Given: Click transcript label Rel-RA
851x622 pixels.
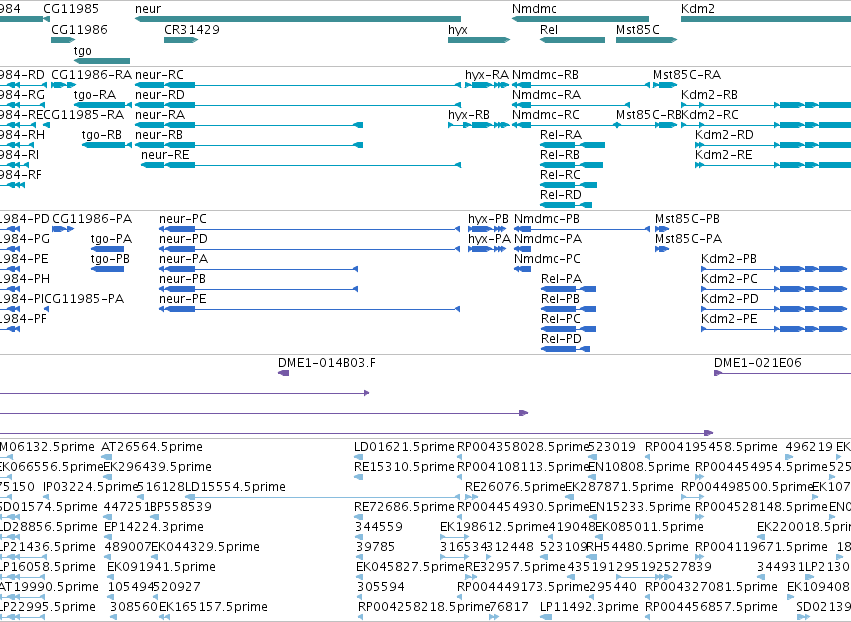Looking at the screenshot, I should click(561, 135).
